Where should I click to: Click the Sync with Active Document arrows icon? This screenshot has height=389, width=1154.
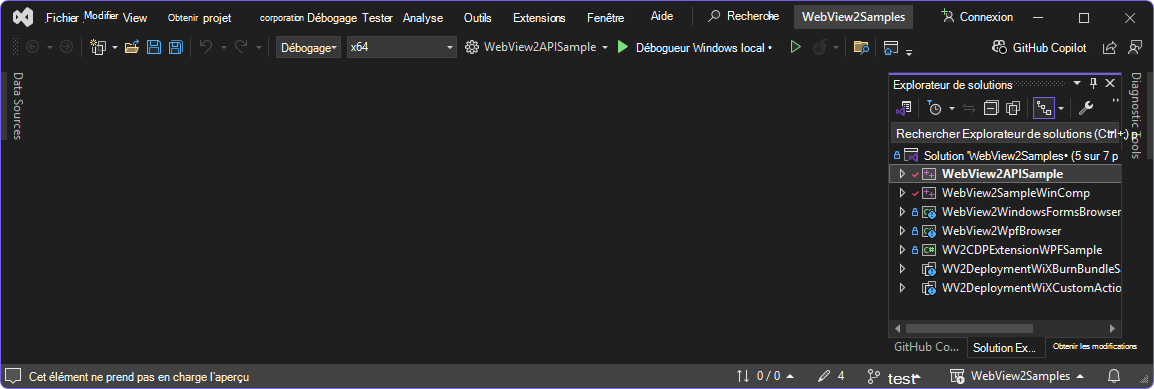click(969, 109)
